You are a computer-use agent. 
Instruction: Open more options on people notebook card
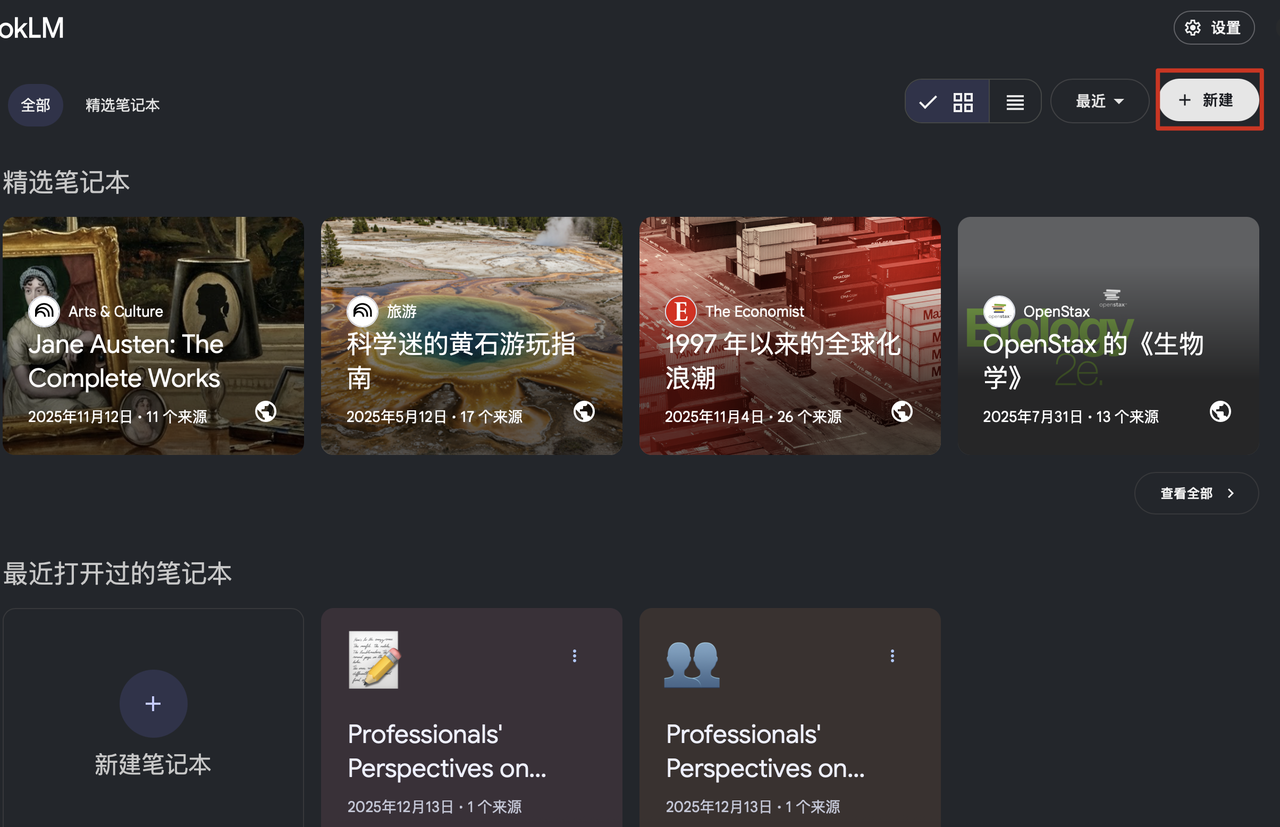[x=892, y=656]
